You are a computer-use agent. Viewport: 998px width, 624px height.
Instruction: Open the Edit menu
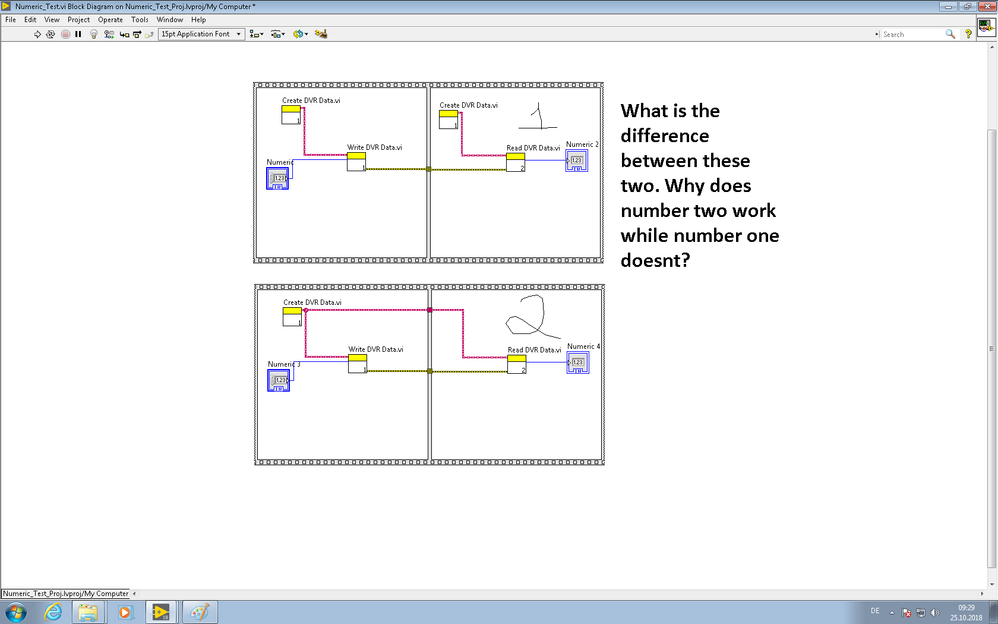[31, 20]
